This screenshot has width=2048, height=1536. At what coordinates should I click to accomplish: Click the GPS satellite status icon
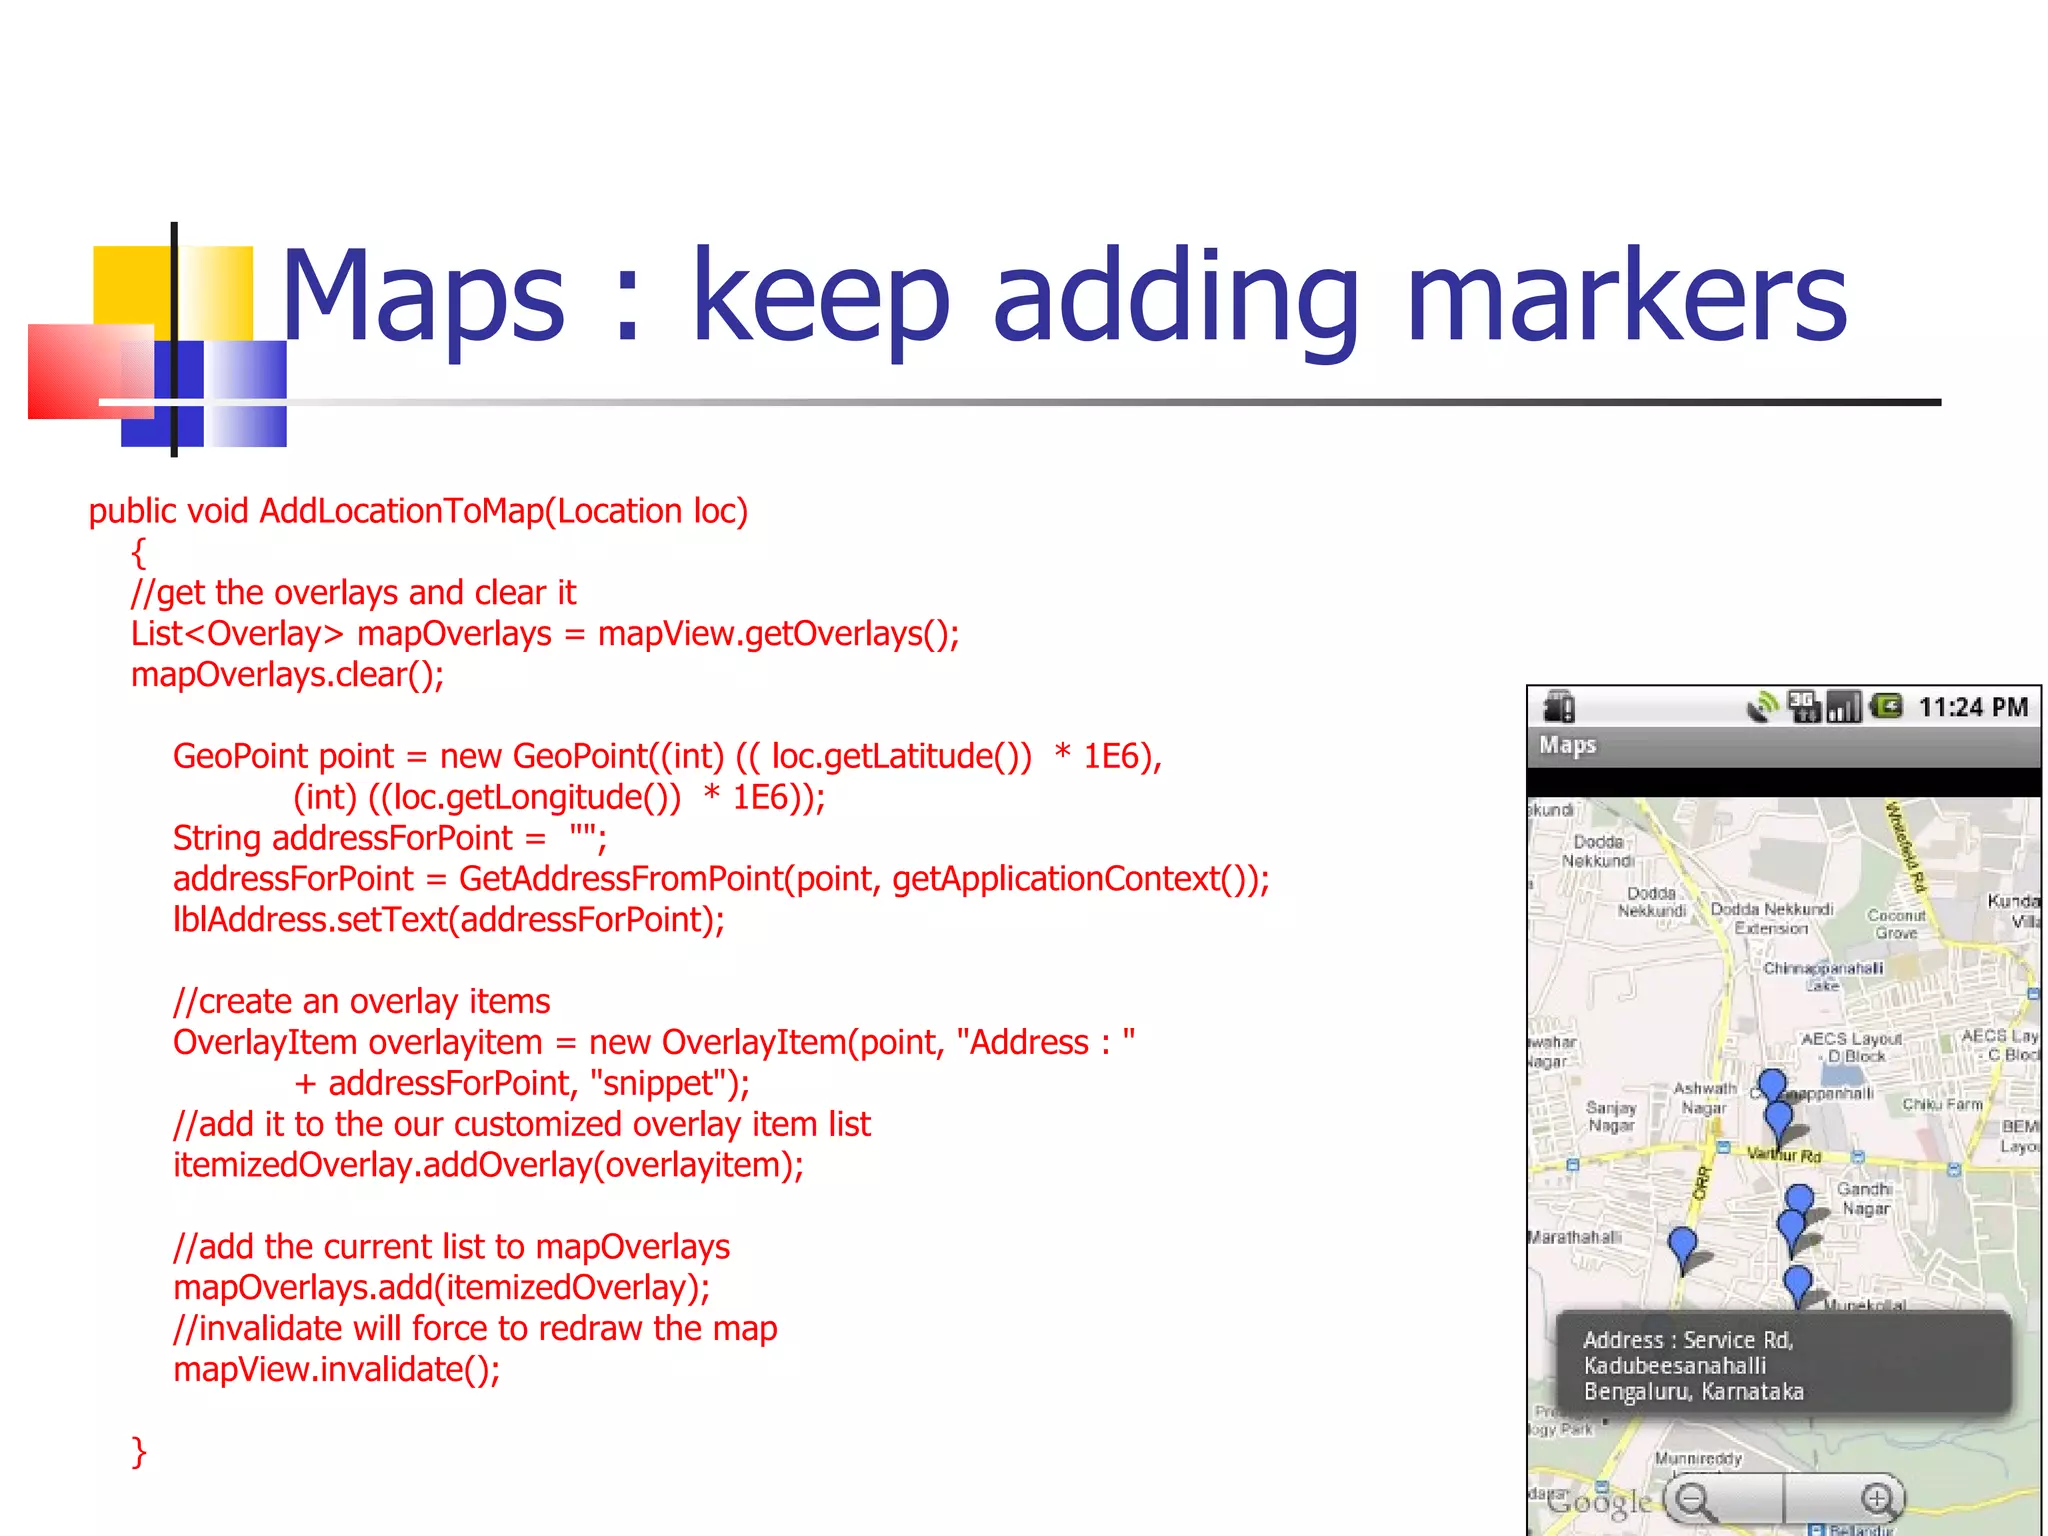pos(1762,707)
